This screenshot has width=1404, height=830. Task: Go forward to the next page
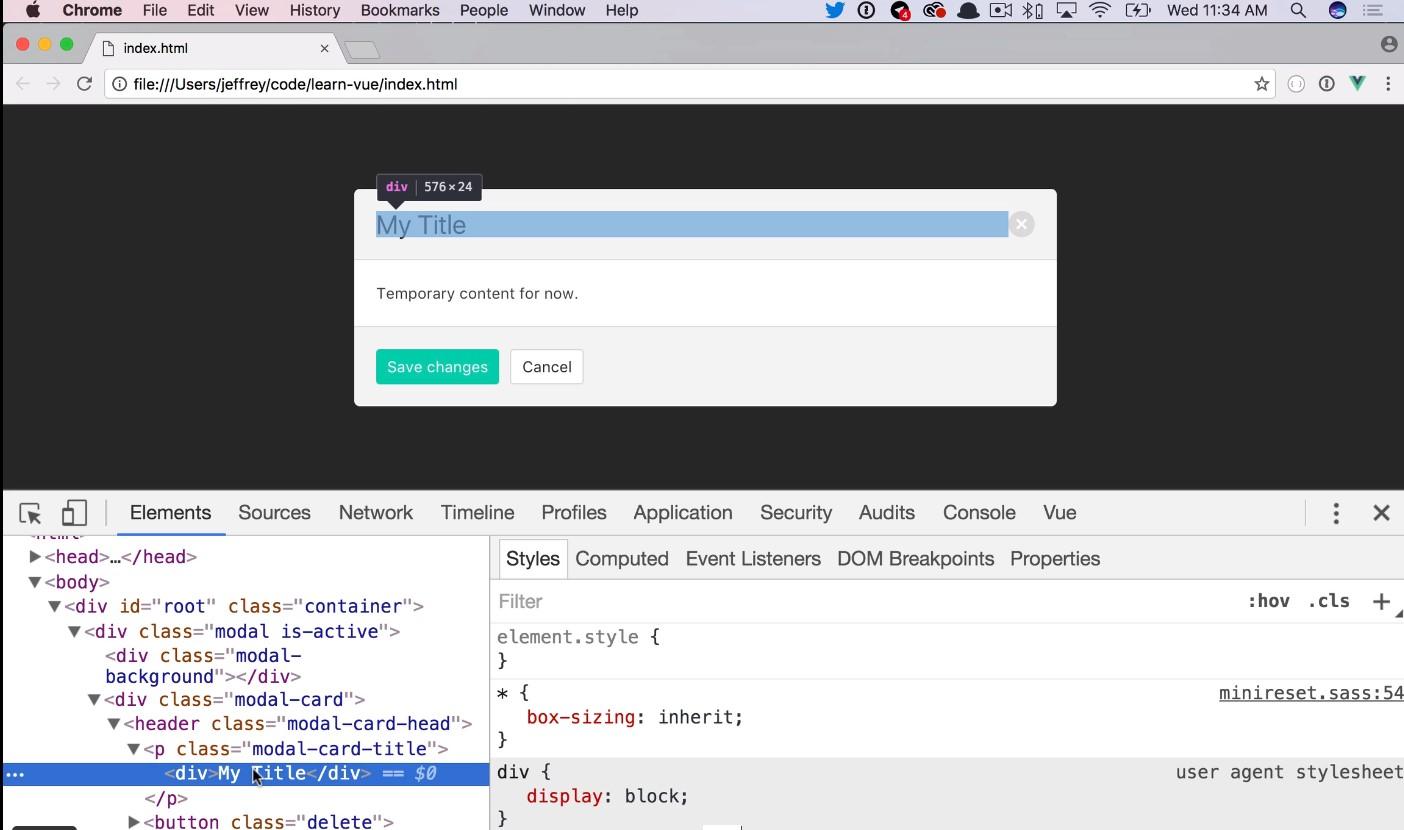pos(53,84)
